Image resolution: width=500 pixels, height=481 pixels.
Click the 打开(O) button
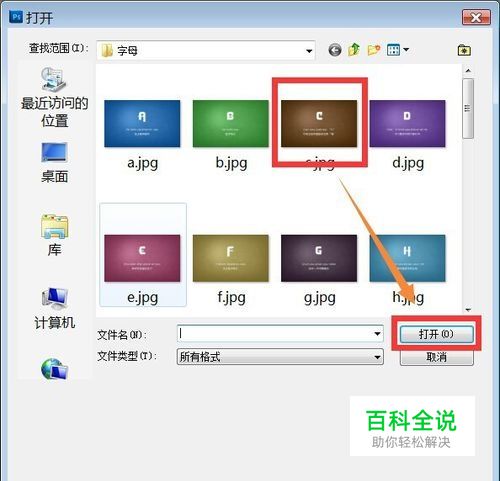click(436, 334)
